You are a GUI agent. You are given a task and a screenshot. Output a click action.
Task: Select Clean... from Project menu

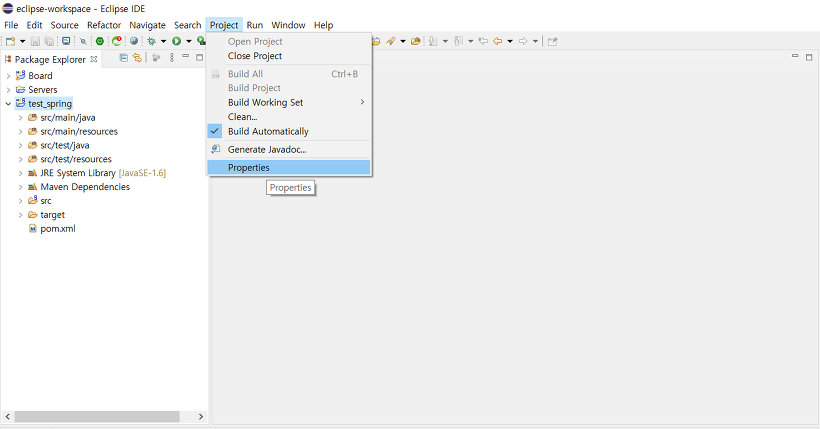pyautogui.click(x=289, y=117)
